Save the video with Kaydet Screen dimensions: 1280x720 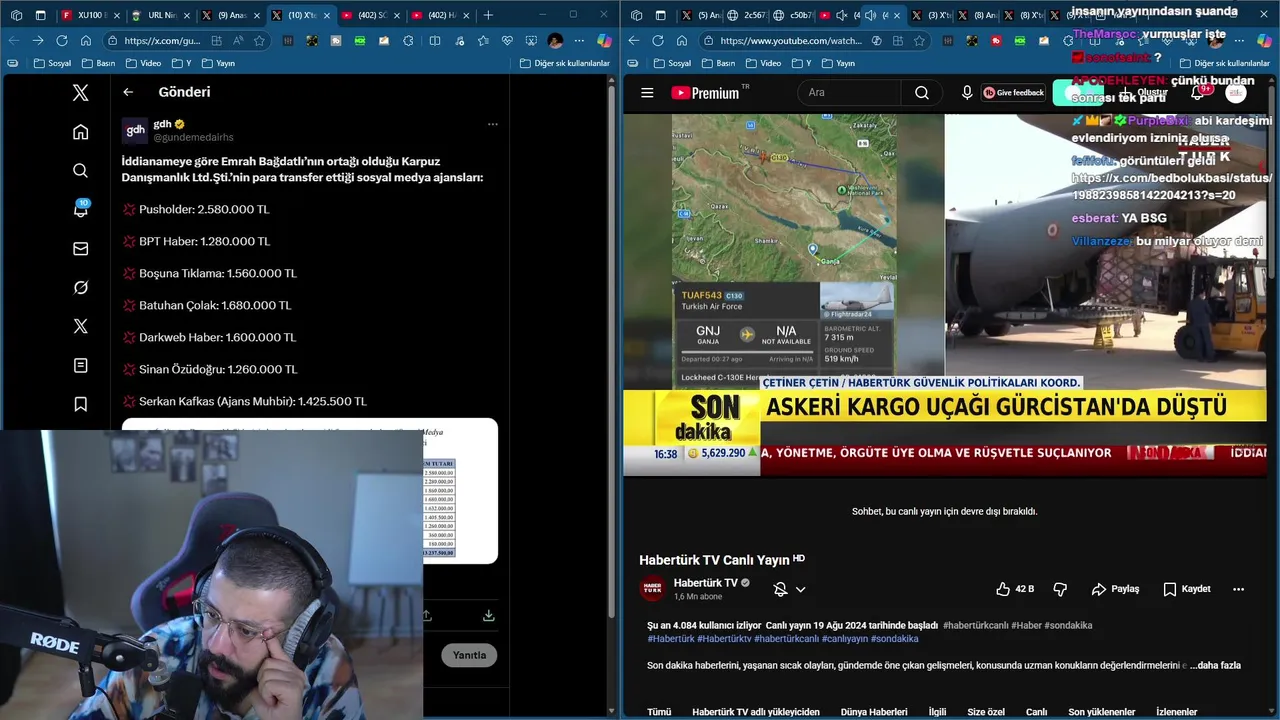pyautogui.click(x=1187, y=589)
